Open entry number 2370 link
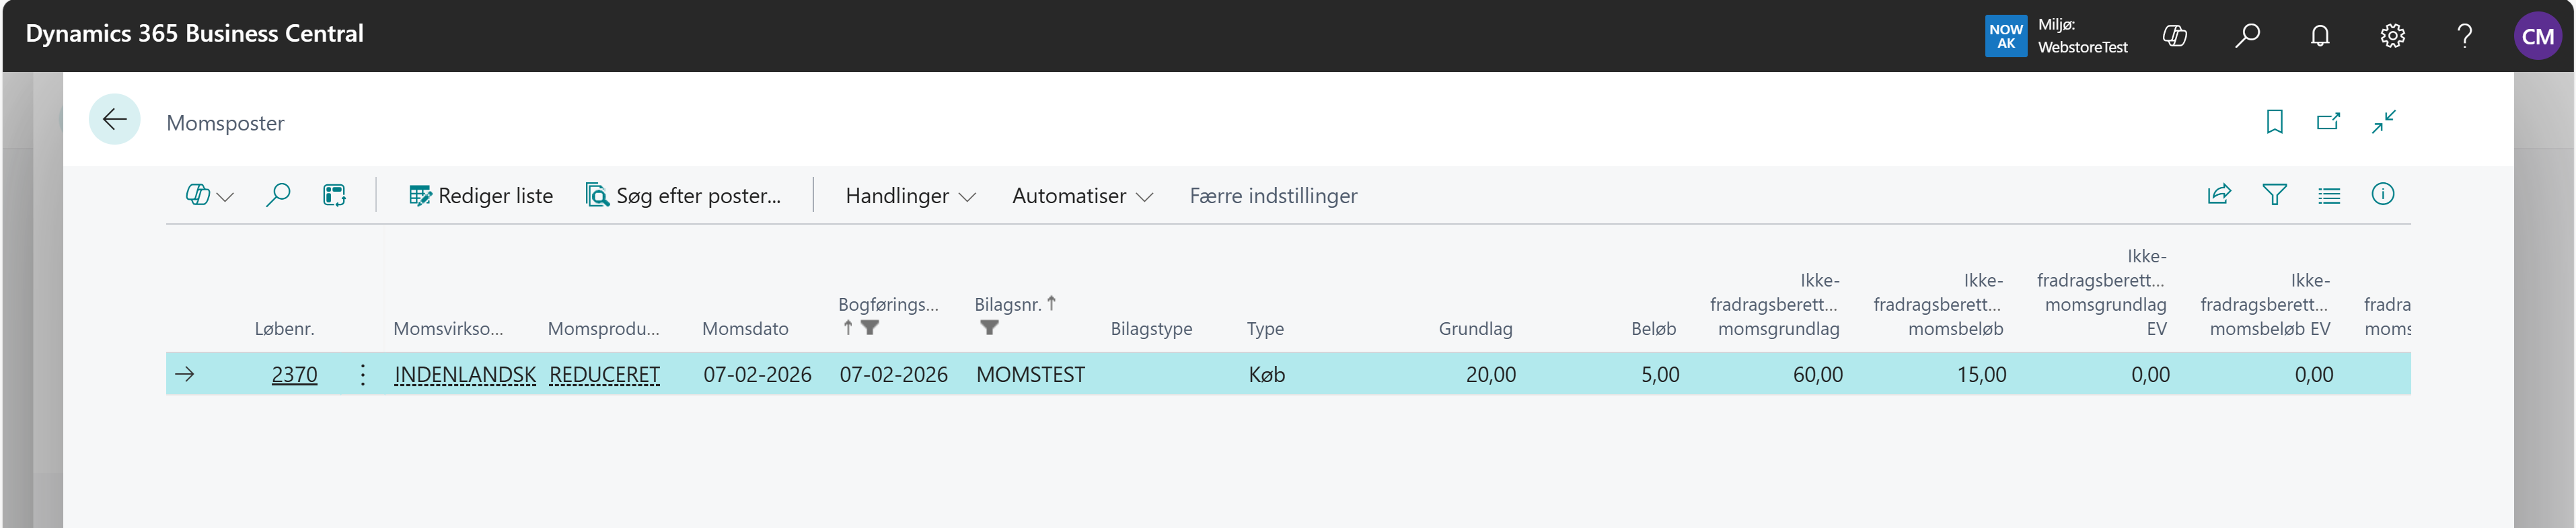 294,375
